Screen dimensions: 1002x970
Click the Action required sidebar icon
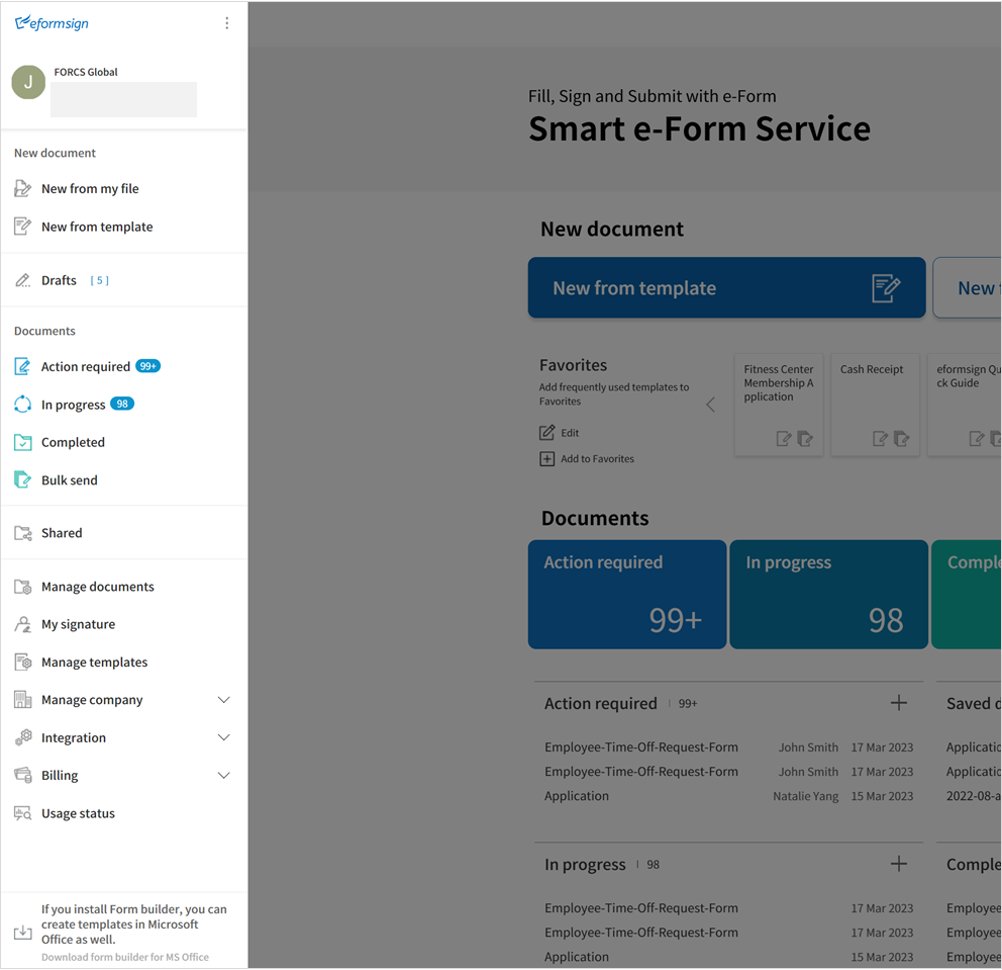[x=22, y=366]
